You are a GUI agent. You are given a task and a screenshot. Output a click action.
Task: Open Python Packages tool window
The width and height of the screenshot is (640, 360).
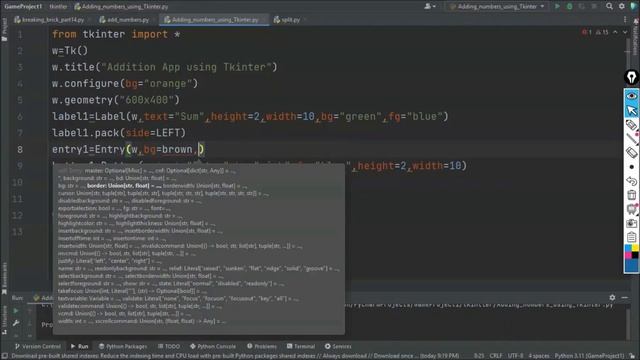(x=122, y=346)
